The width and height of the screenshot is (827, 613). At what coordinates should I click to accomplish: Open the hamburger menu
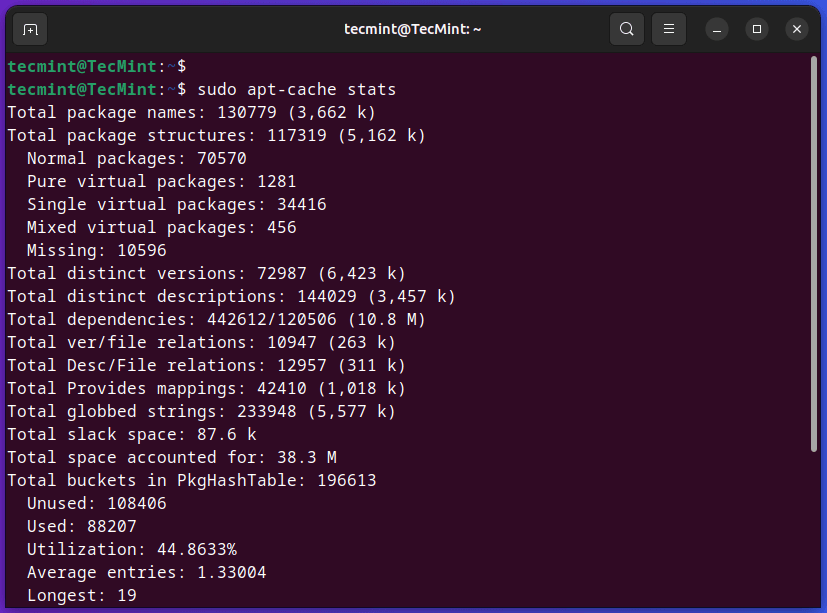(x=669, y=29)
